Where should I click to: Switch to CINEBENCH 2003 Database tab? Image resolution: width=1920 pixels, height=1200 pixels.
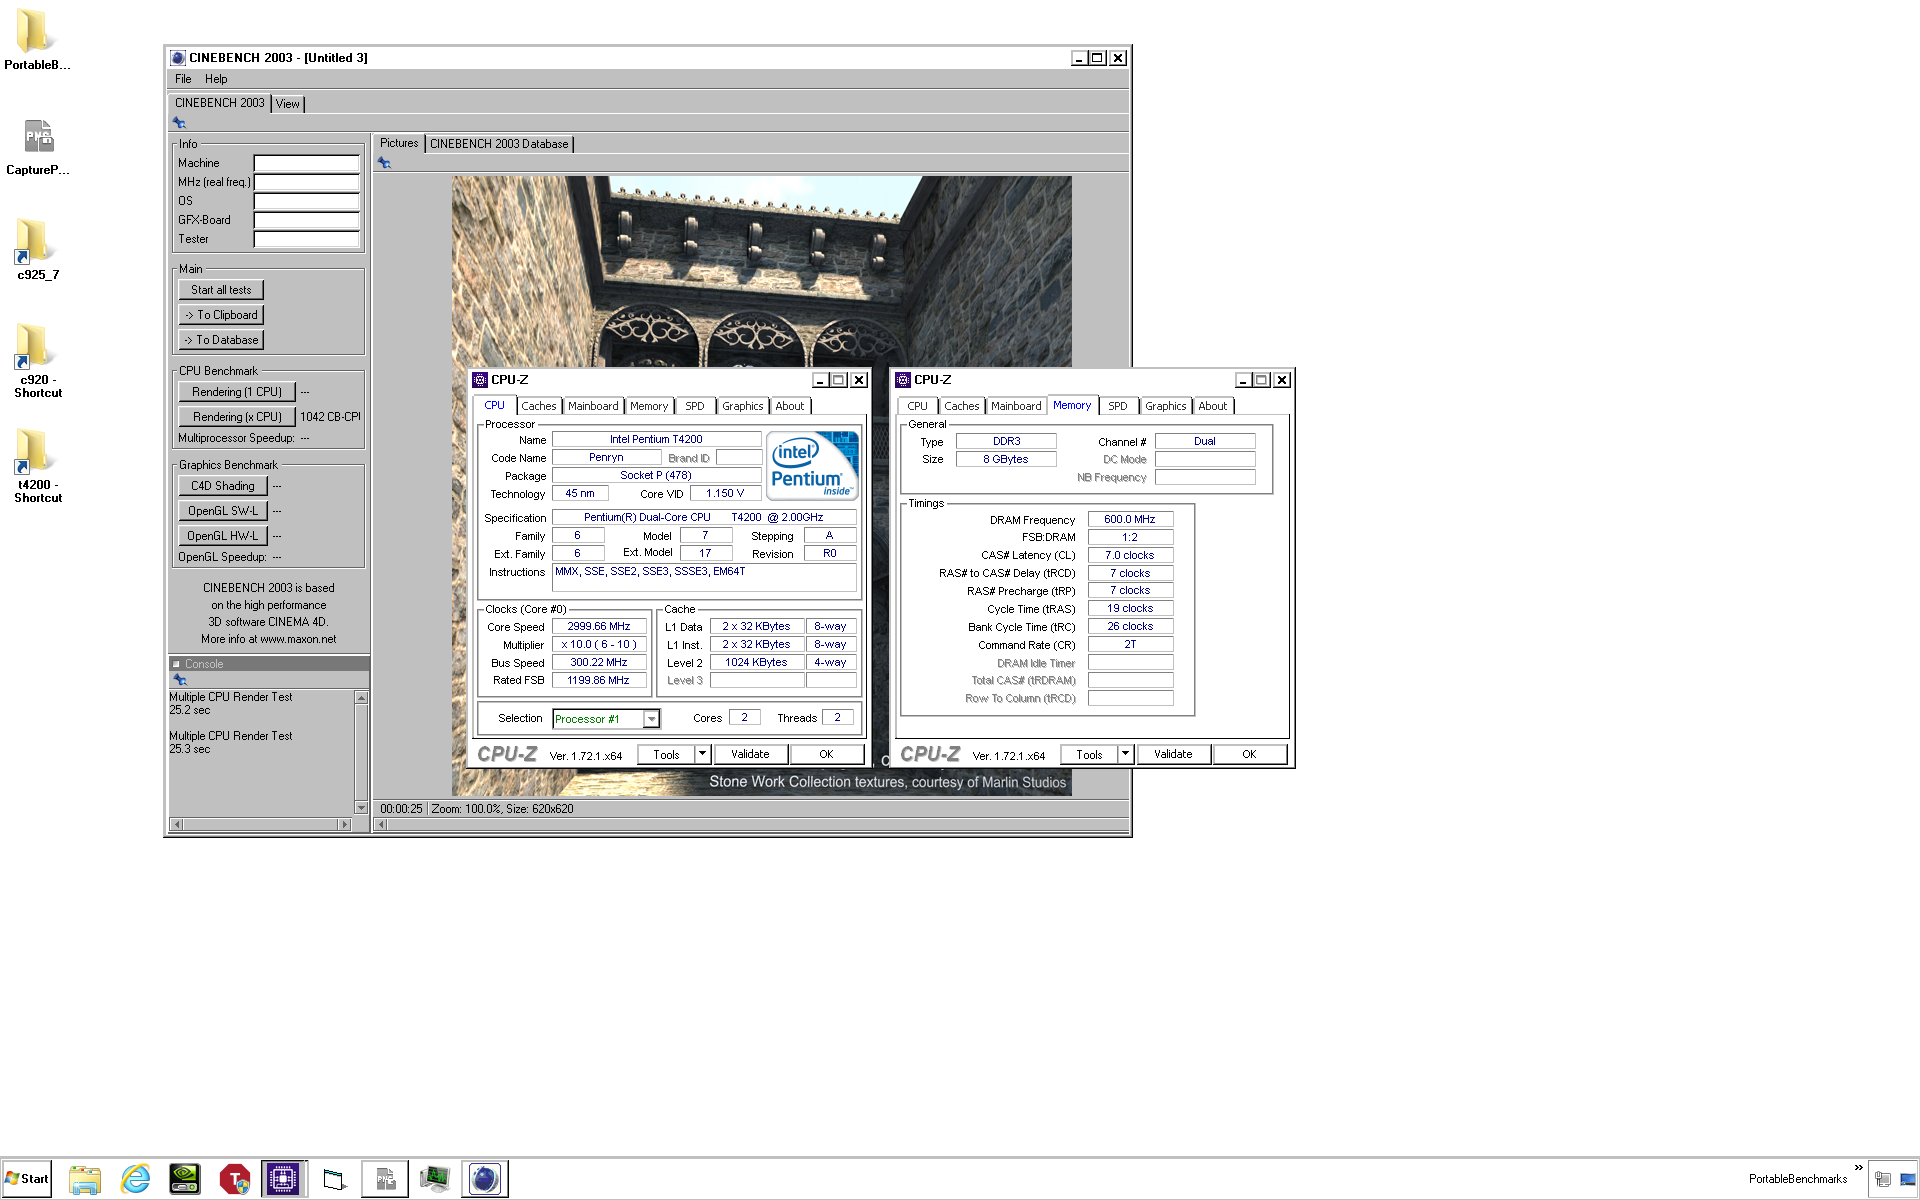pos(499,144)
